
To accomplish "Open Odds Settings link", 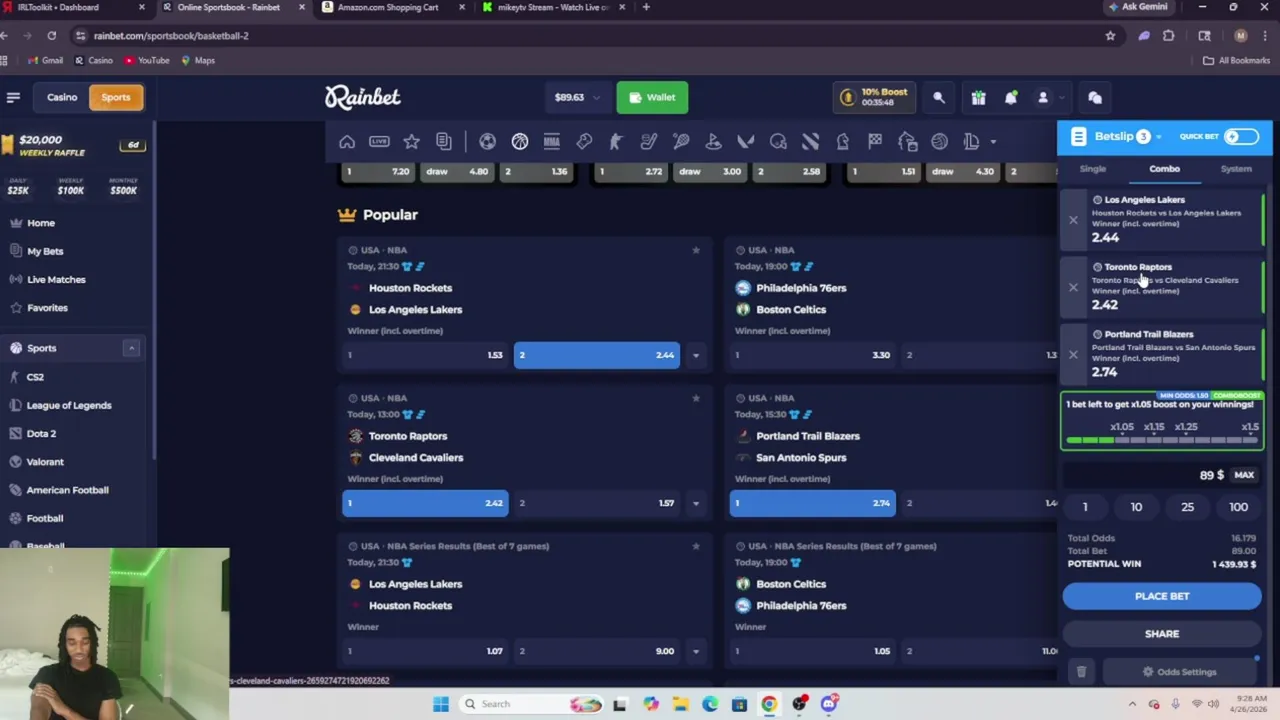I will (1180, 672).
